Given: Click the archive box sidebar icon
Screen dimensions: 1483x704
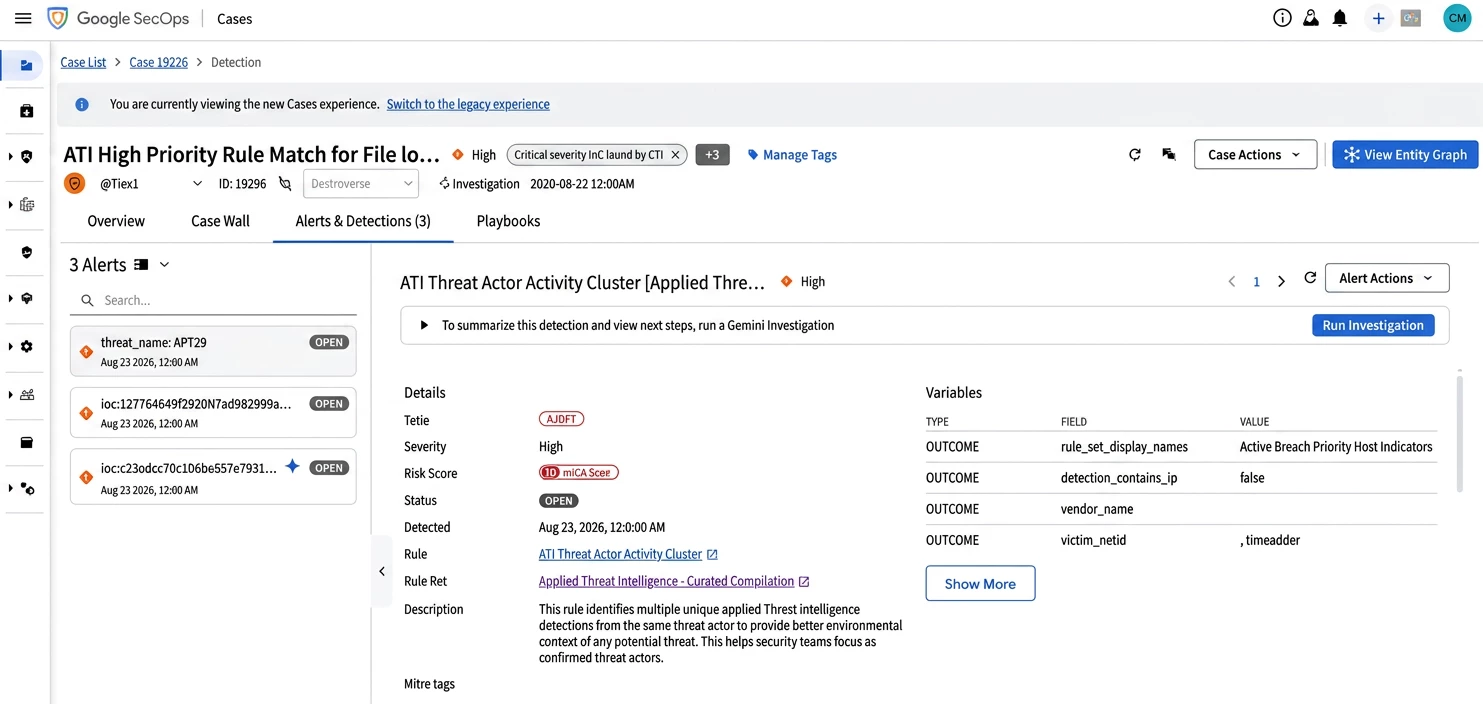Looking at the screenshot, I should click(x=27, y=442).
